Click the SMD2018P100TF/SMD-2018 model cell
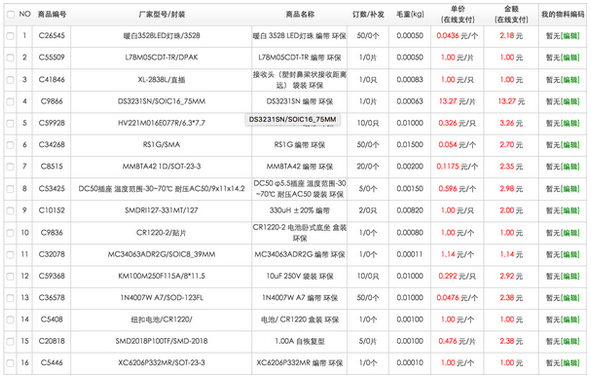The image size is (591, 380). 162,342
